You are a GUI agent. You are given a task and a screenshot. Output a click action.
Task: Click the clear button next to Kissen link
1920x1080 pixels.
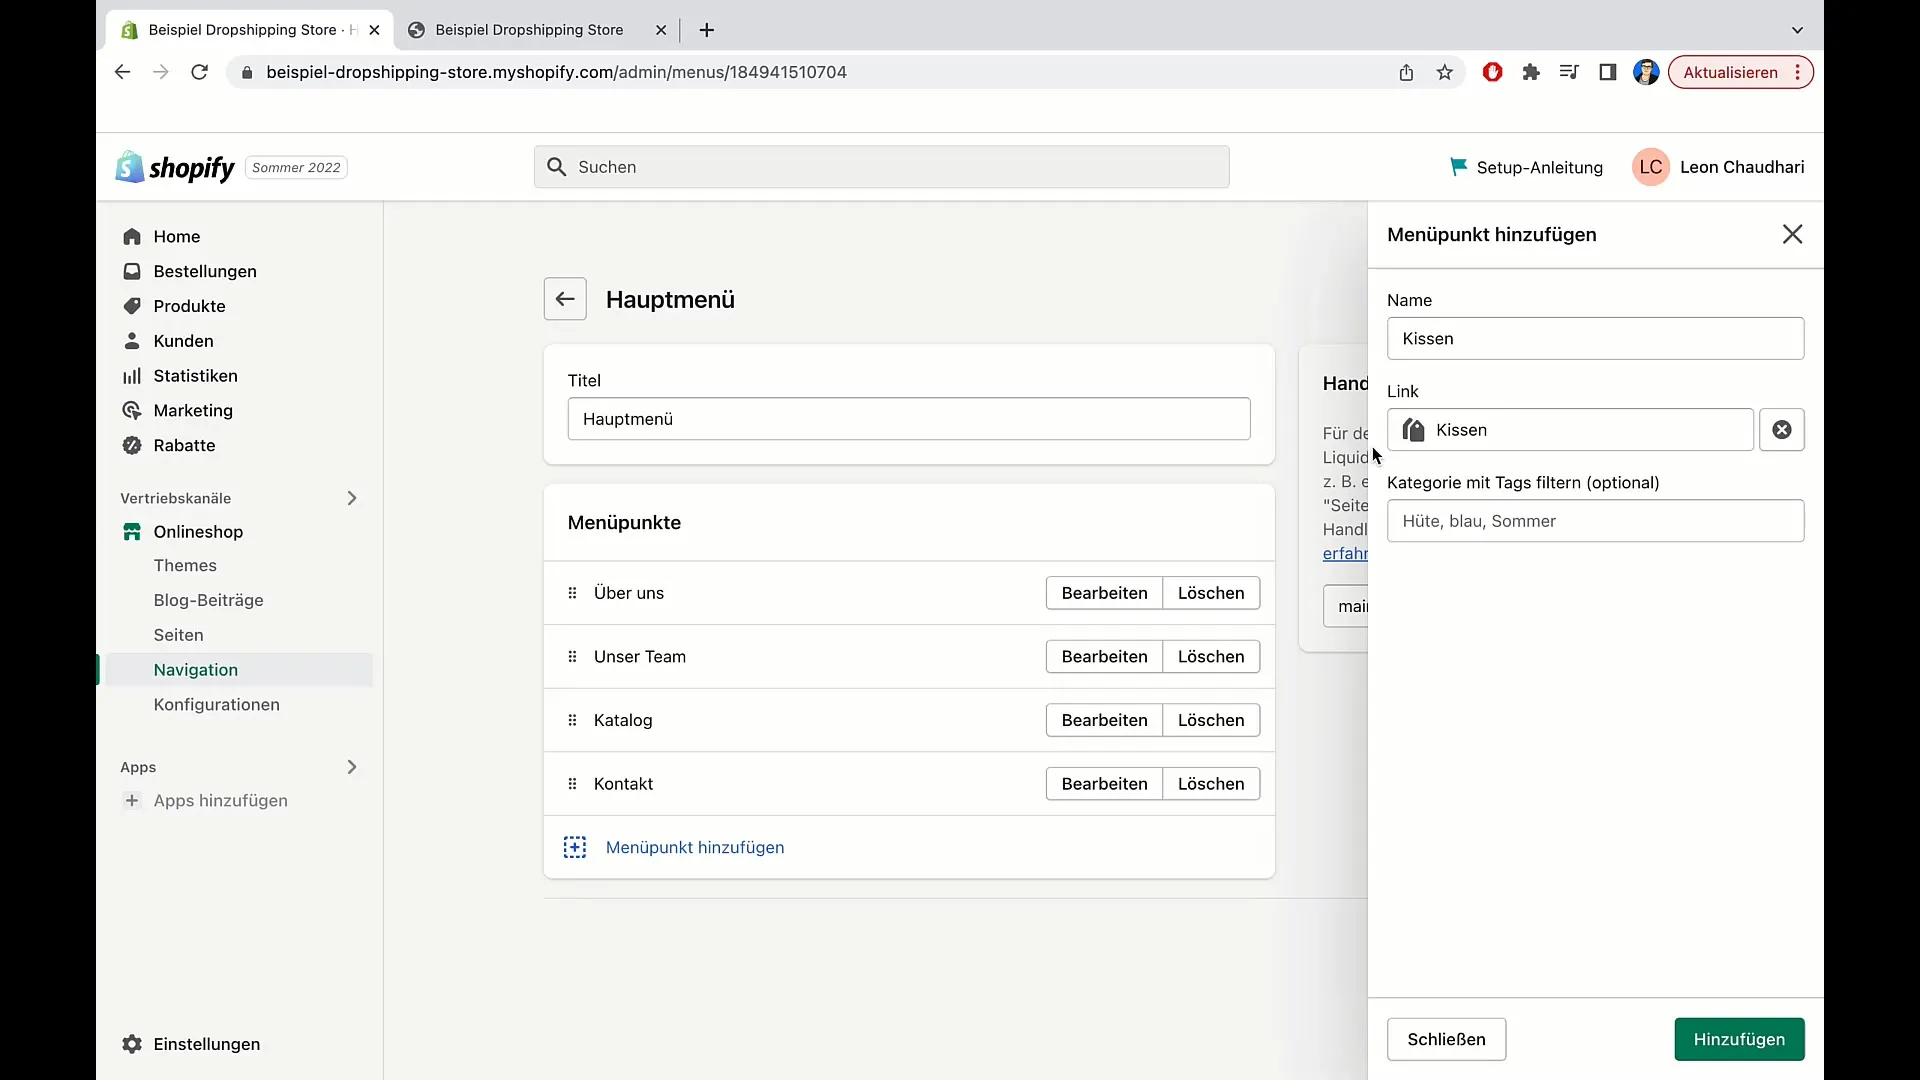[x=1782, y=429]
